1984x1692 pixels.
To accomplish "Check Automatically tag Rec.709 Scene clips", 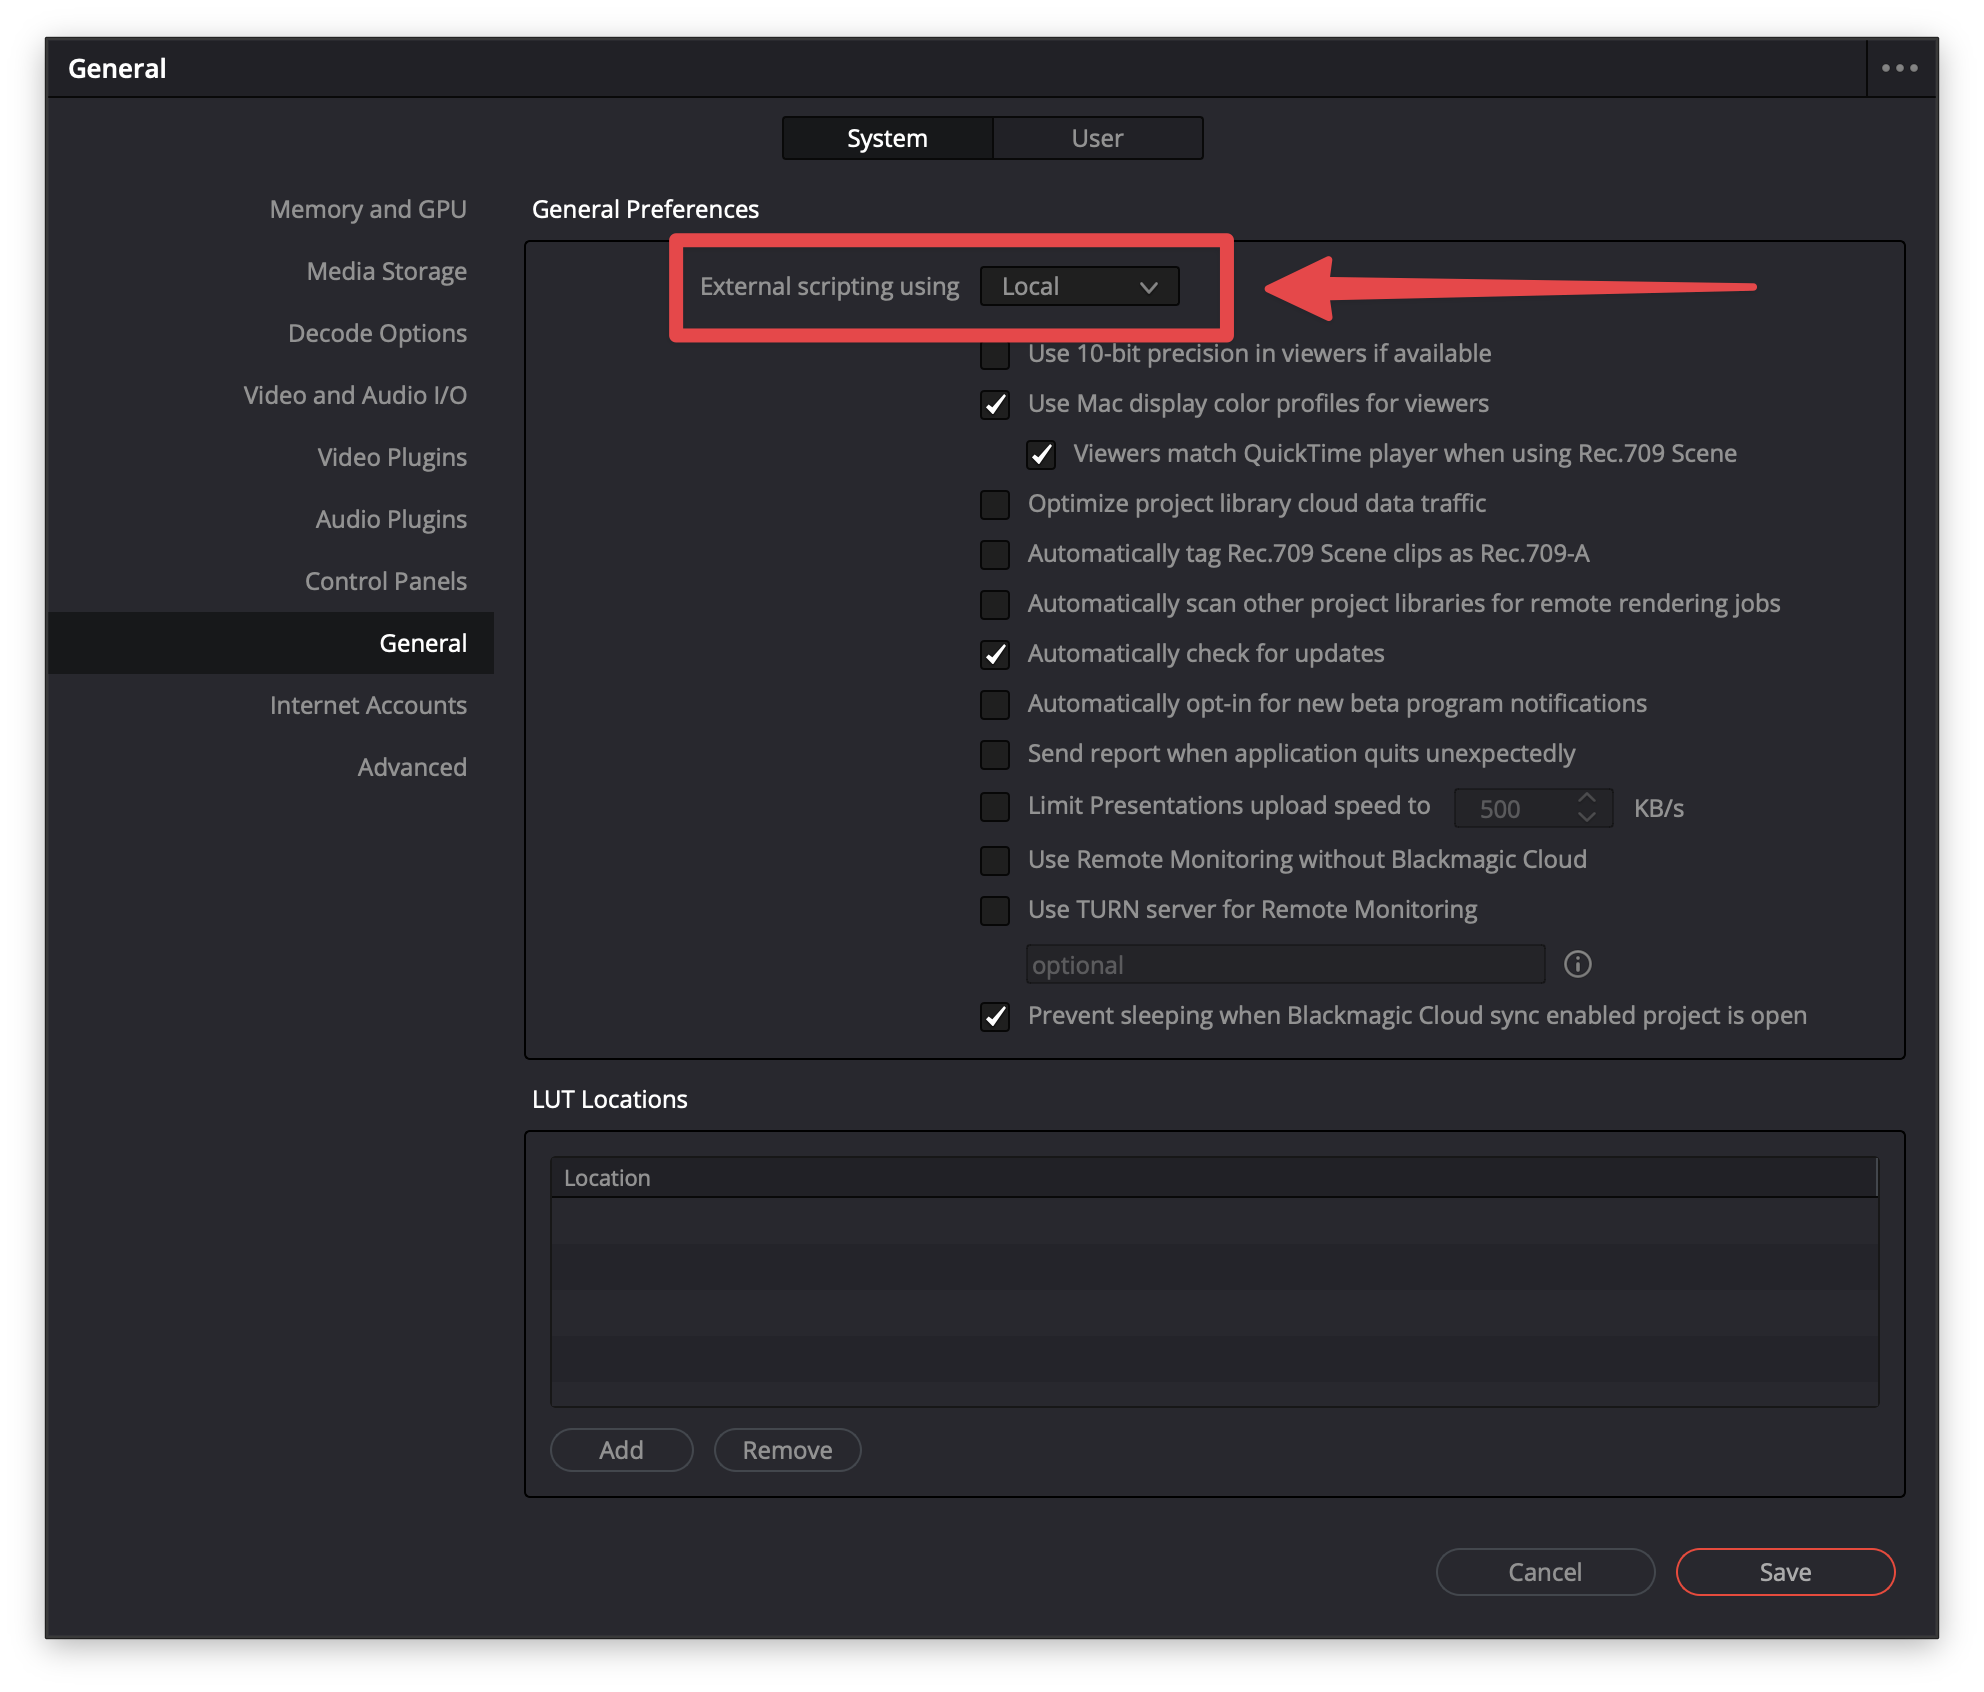I will click(995, 554).
